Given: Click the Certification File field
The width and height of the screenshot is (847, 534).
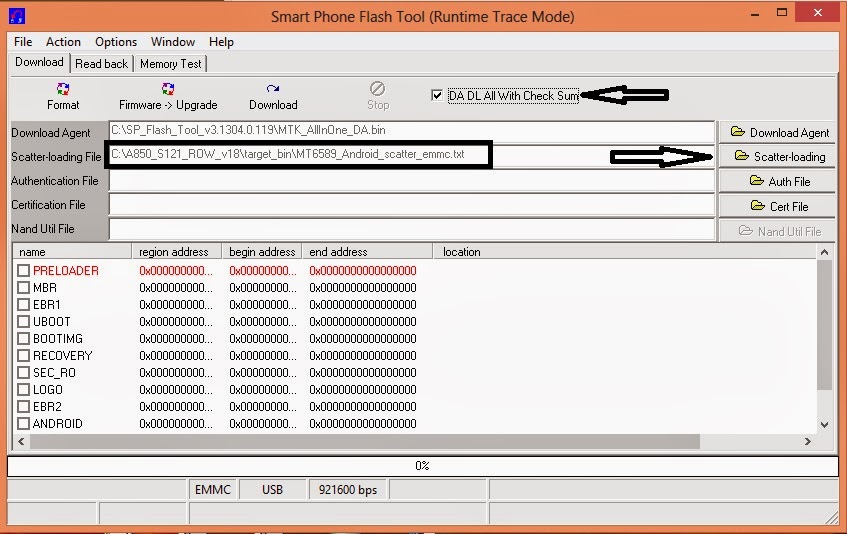Looking at the screenshot, I should [412, 205].
